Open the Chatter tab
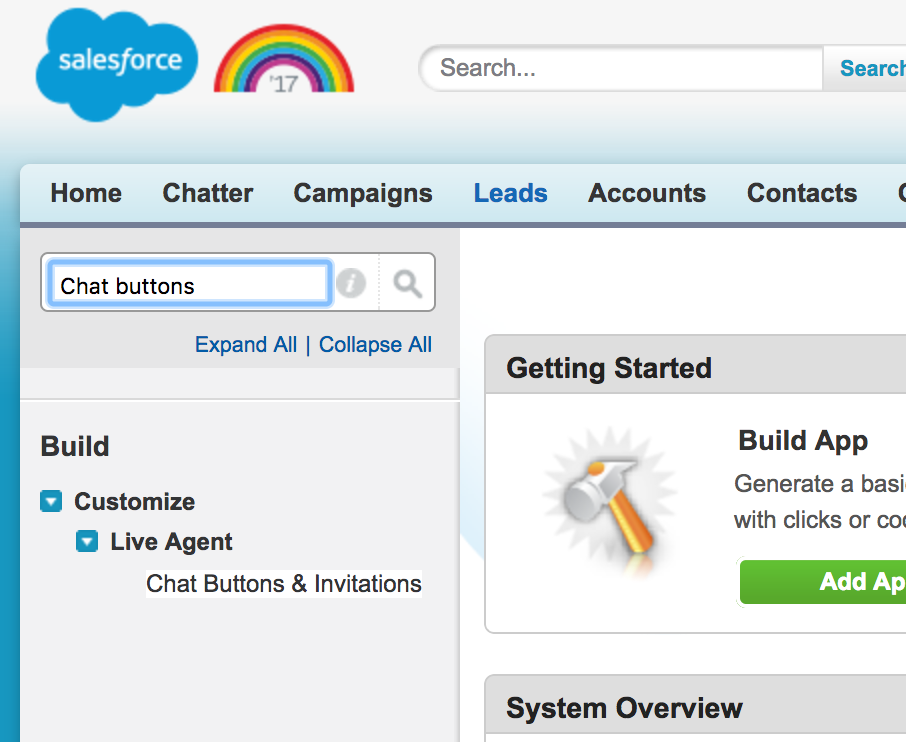 tap(207, 193)
